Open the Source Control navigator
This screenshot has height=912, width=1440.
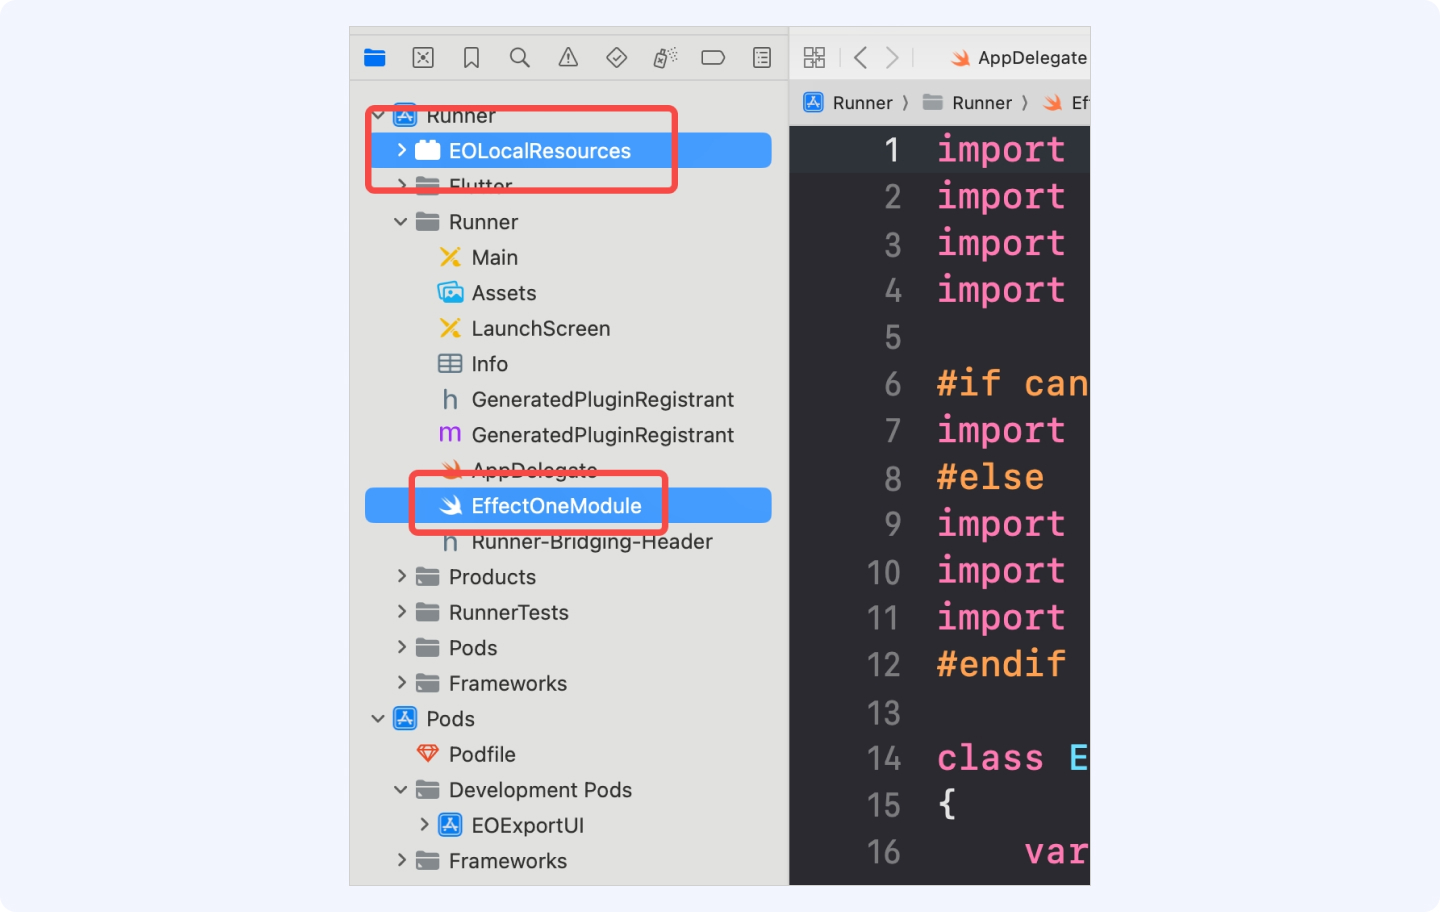[x=423, y=58]
